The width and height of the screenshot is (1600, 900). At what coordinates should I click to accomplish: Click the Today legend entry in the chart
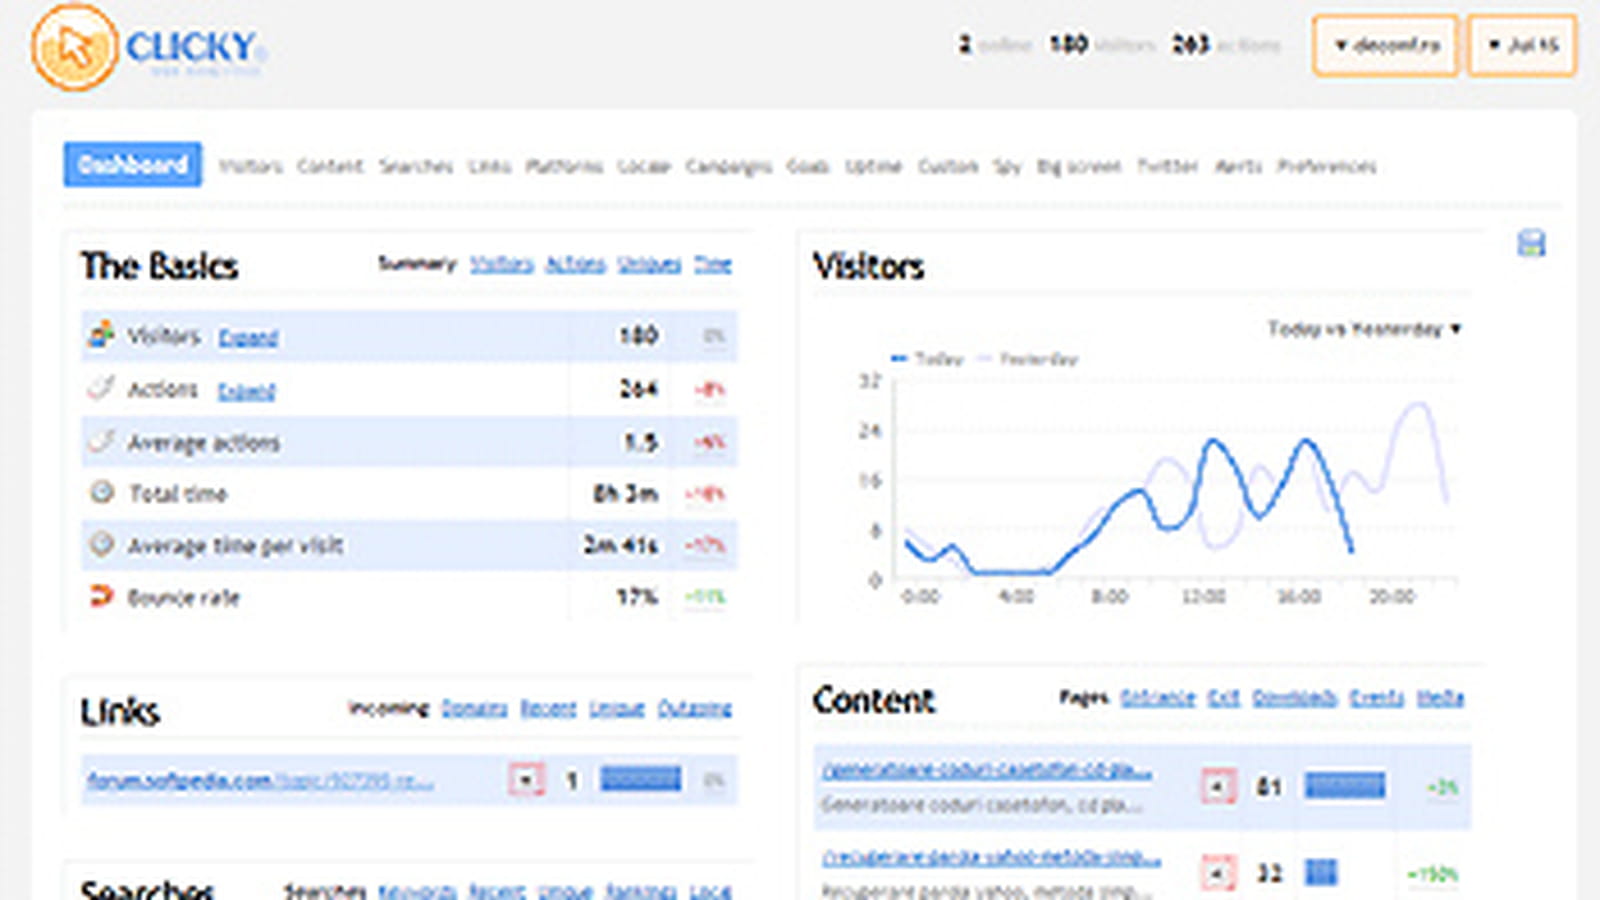927,358
